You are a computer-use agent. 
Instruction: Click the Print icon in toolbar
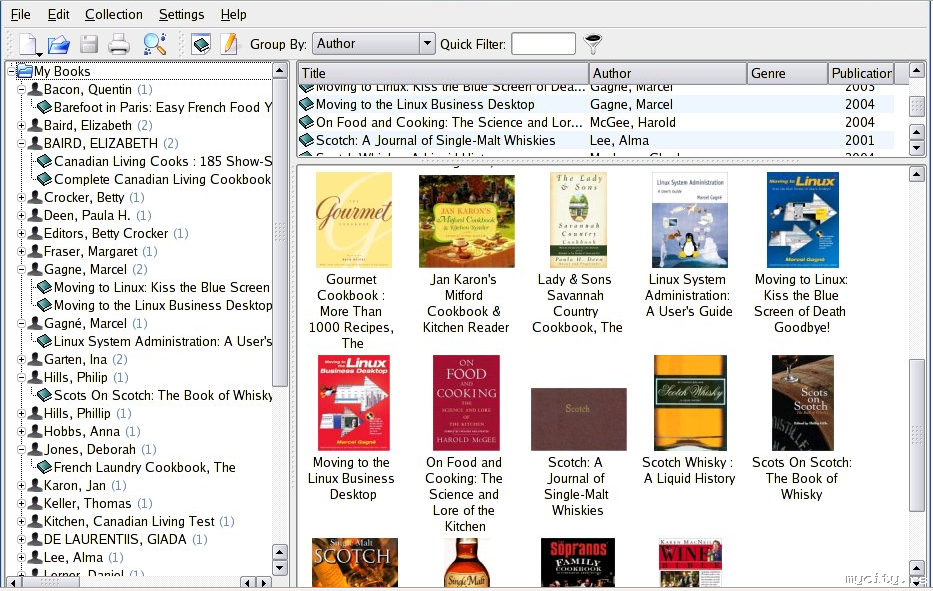[119, 44]
